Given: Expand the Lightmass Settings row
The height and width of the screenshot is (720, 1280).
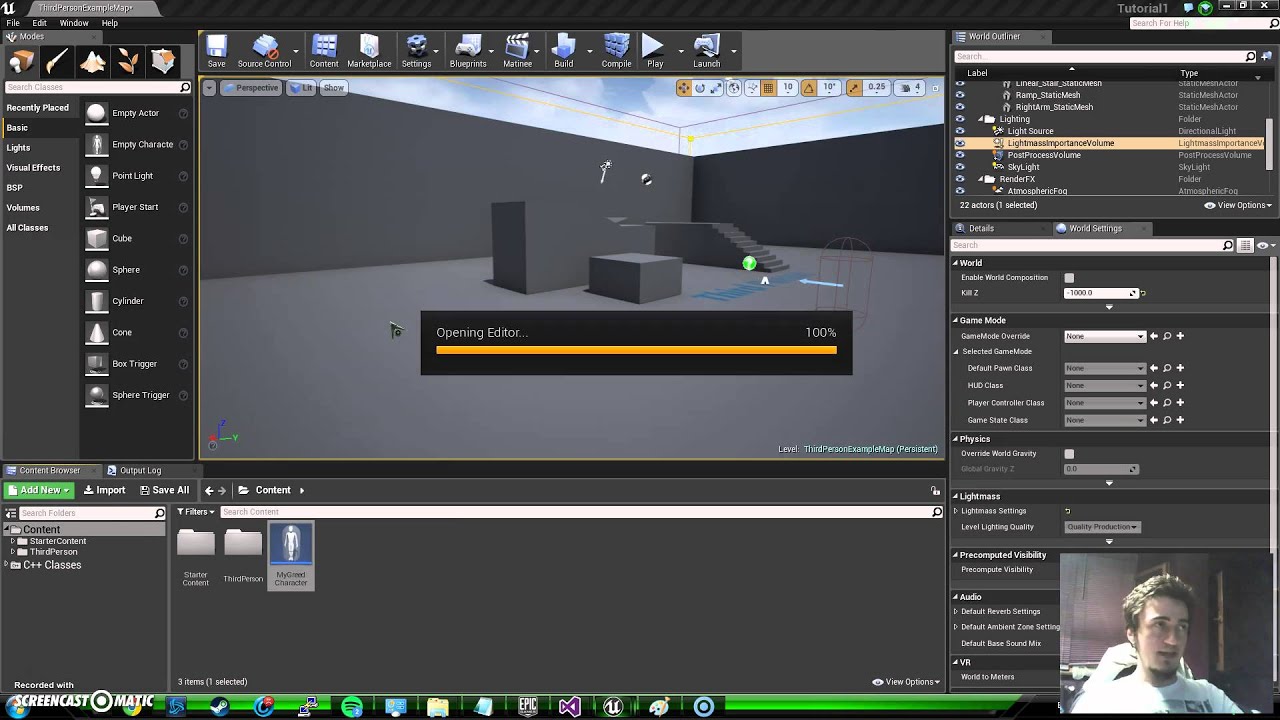Looking at the screenshot, I should tap(955, 511).
